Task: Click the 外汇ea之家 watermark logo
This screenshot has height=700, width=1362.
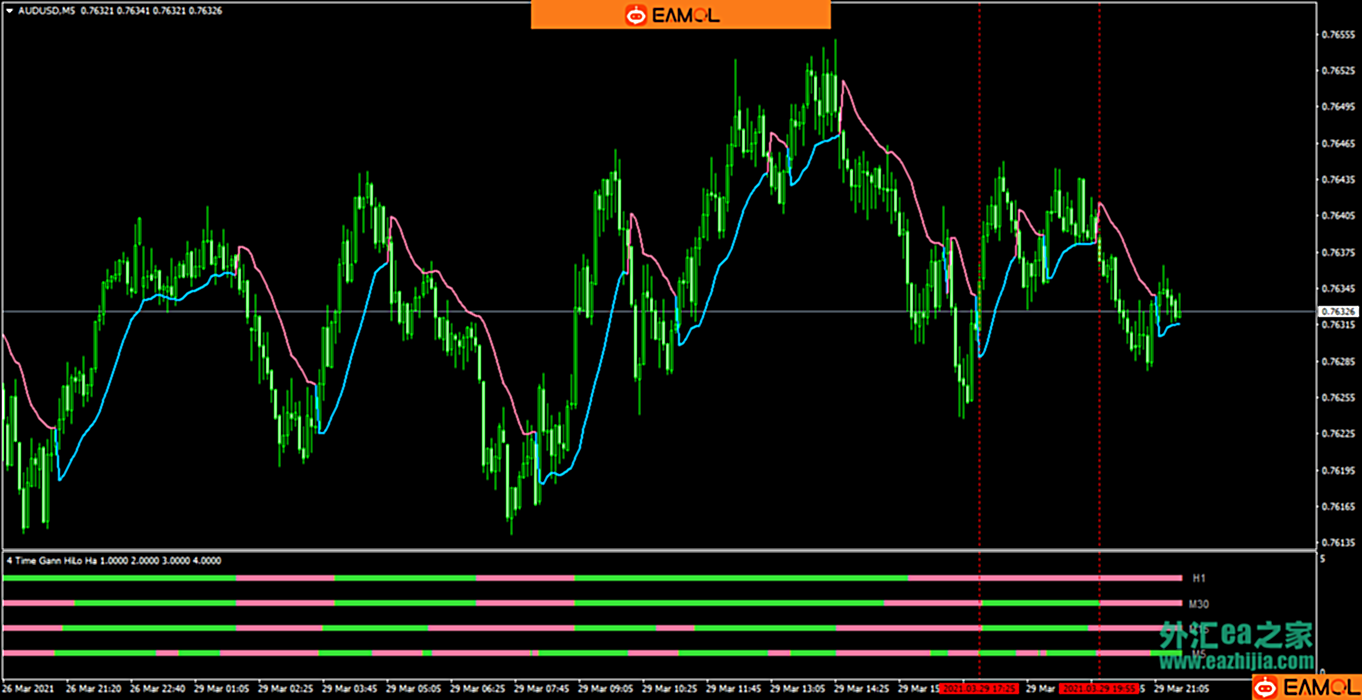Action: pyautogui.click(x=1236, y=635)
